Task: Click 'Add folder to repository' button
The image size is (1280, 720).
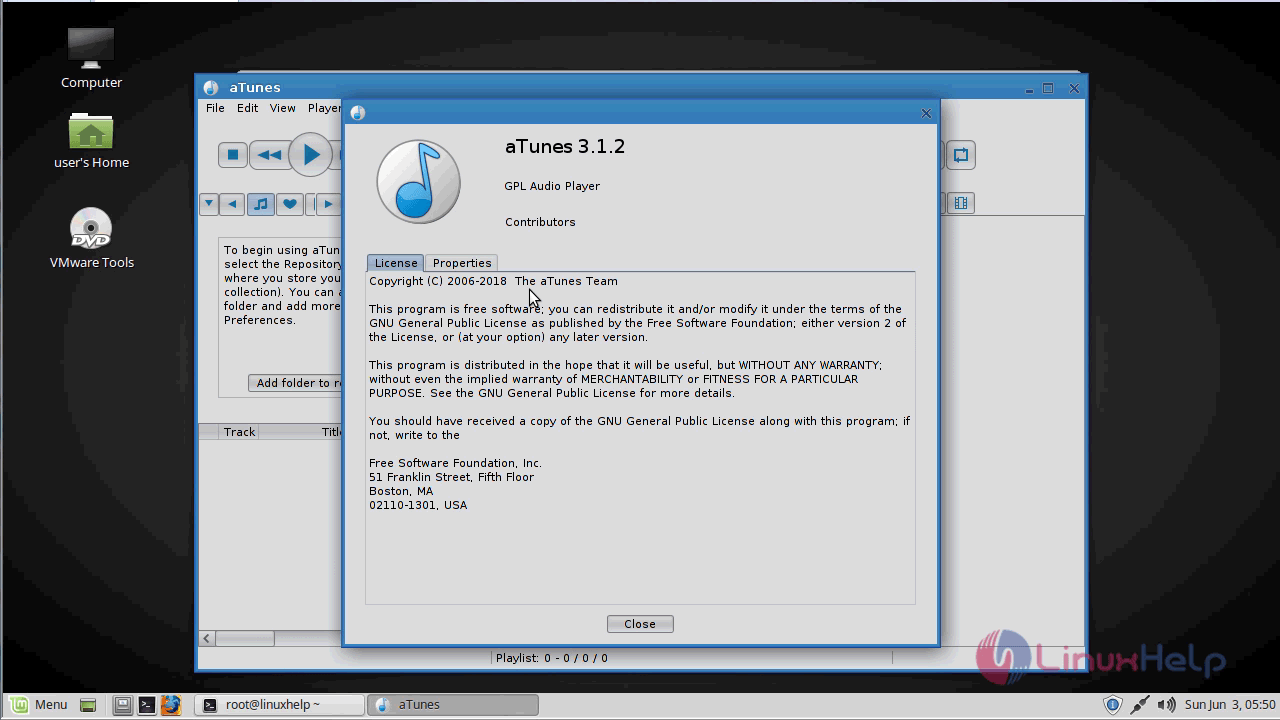Action: tap(296, 383)
